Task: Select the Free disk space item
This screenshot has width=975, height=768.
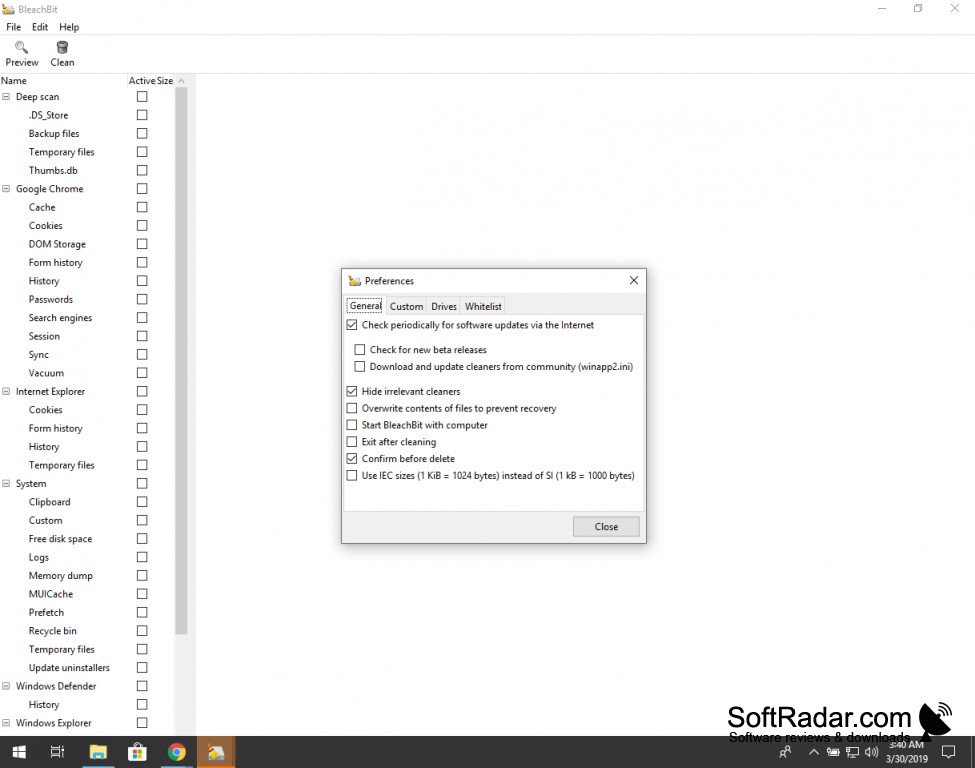Action: 60,539
